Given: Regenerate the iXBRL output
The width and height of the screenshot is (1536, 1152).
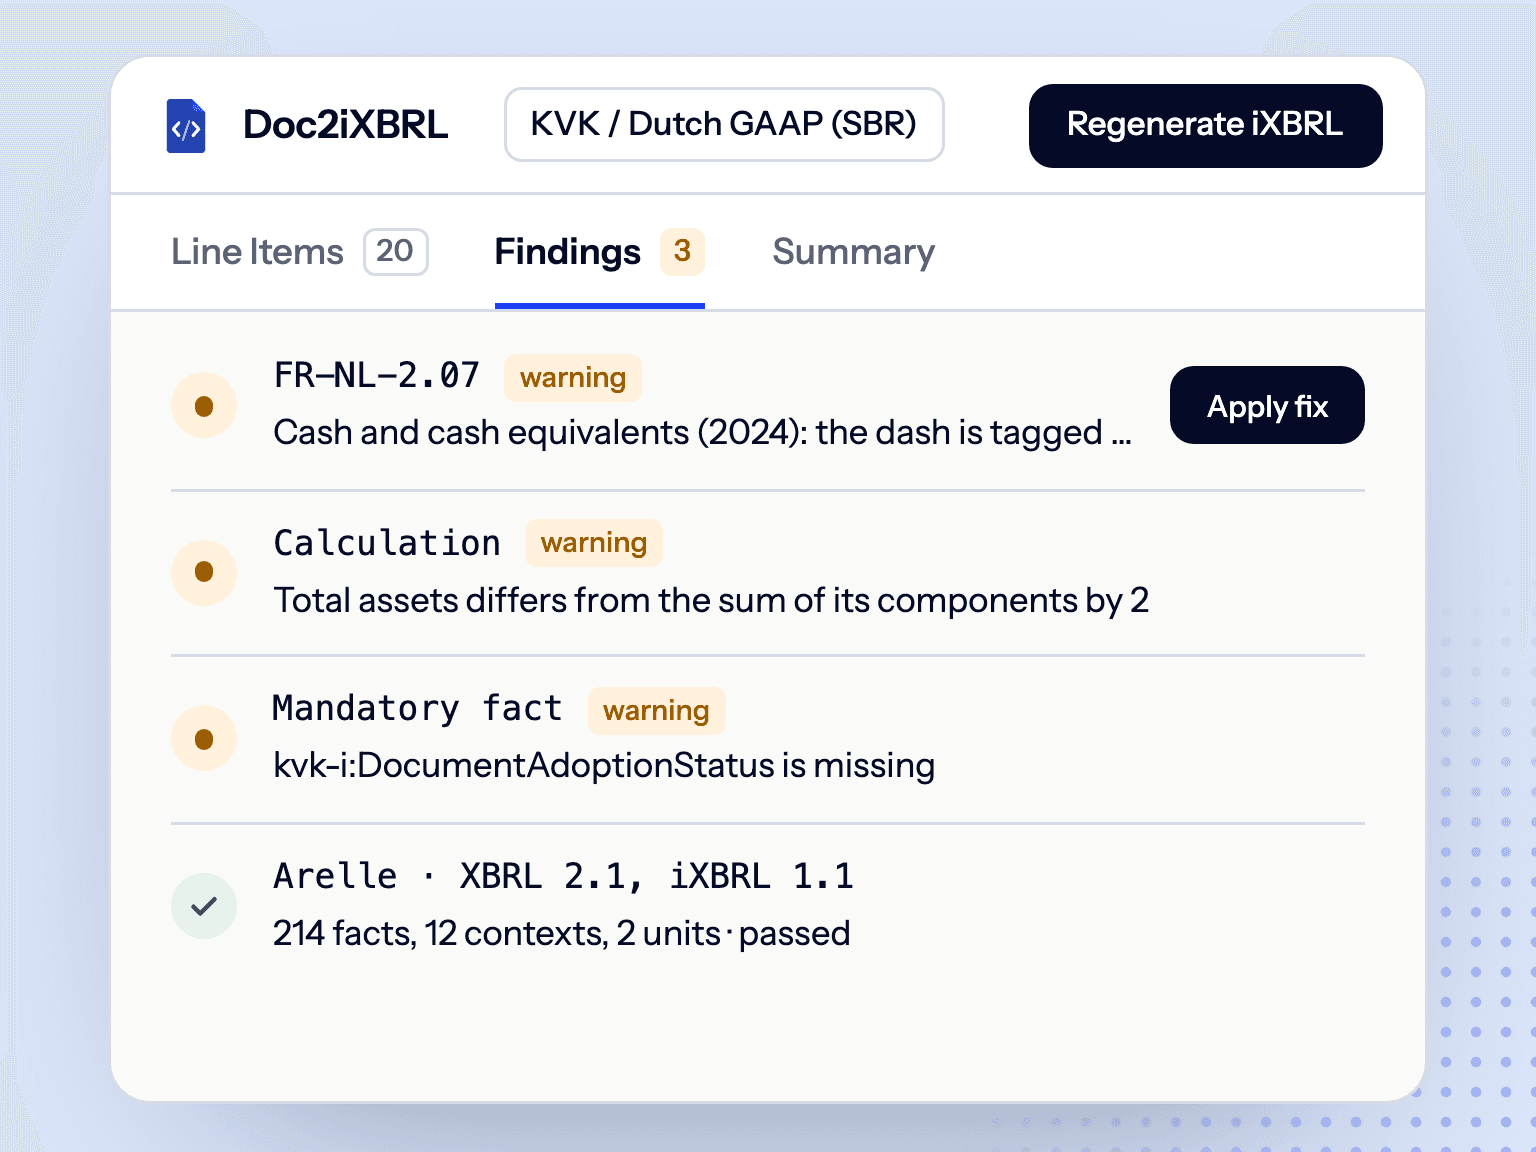Looking at the screenshot, I should click(x=1205, y=126).
